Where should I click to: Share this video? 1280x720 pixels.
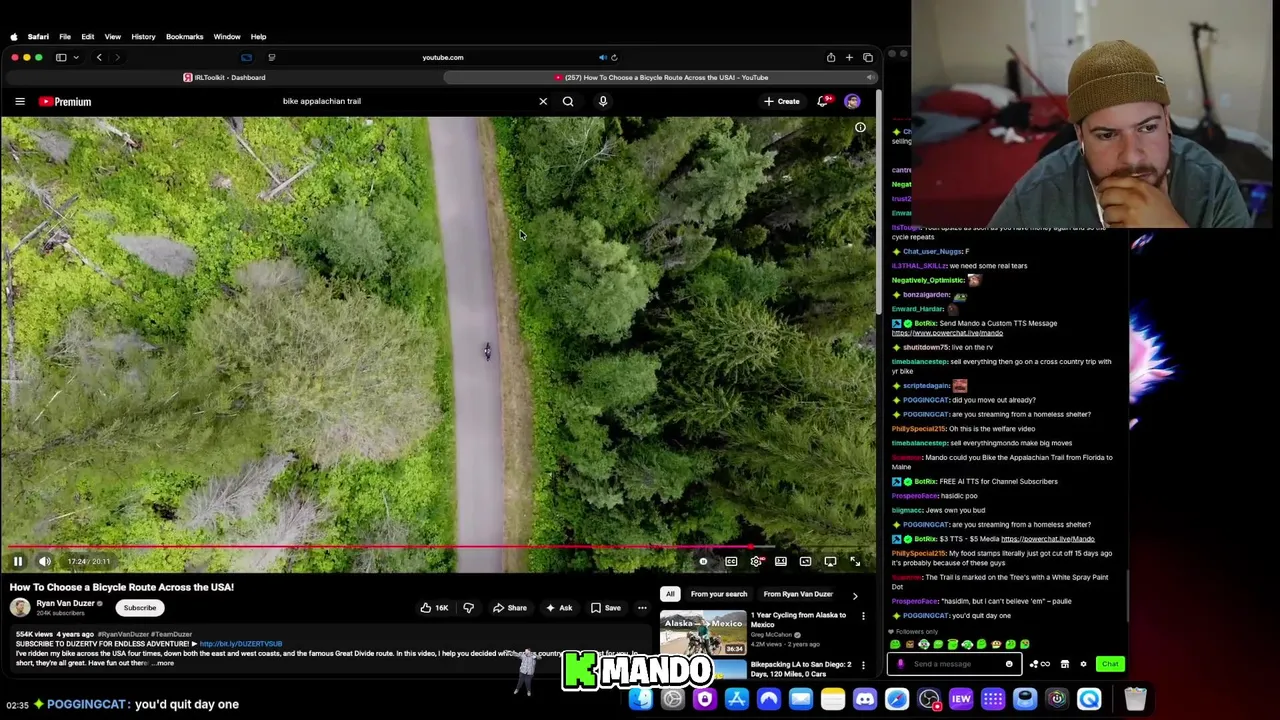(x=510, y=608)
